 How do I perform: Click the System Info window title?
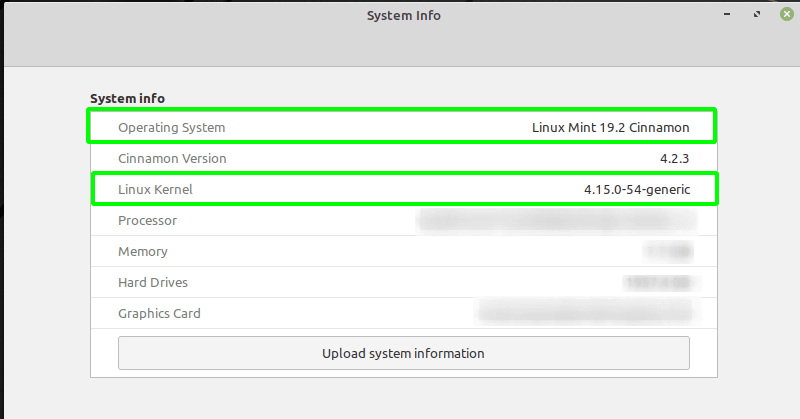pyautogui.click(x=403, y=15)
